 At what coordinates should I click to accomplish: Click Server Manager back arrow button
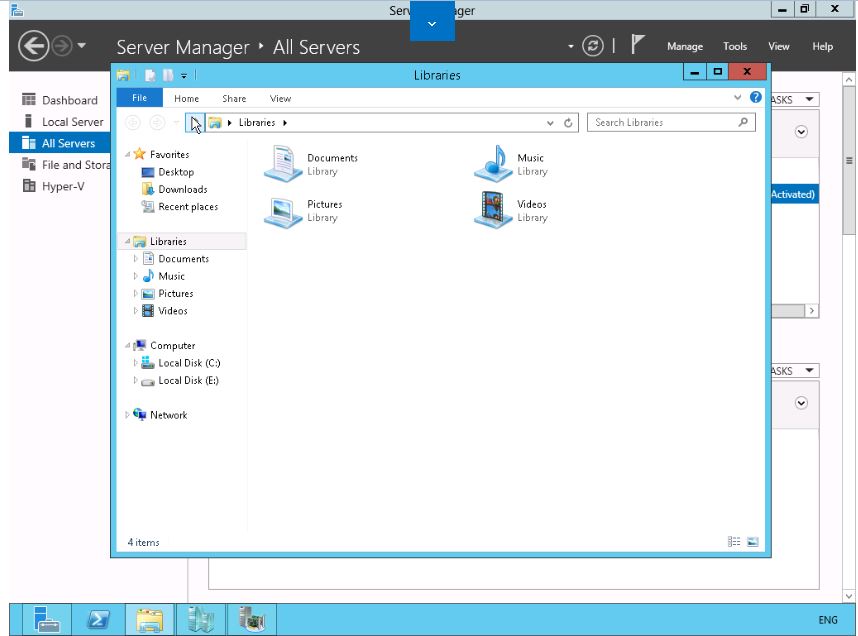point(33,46)
